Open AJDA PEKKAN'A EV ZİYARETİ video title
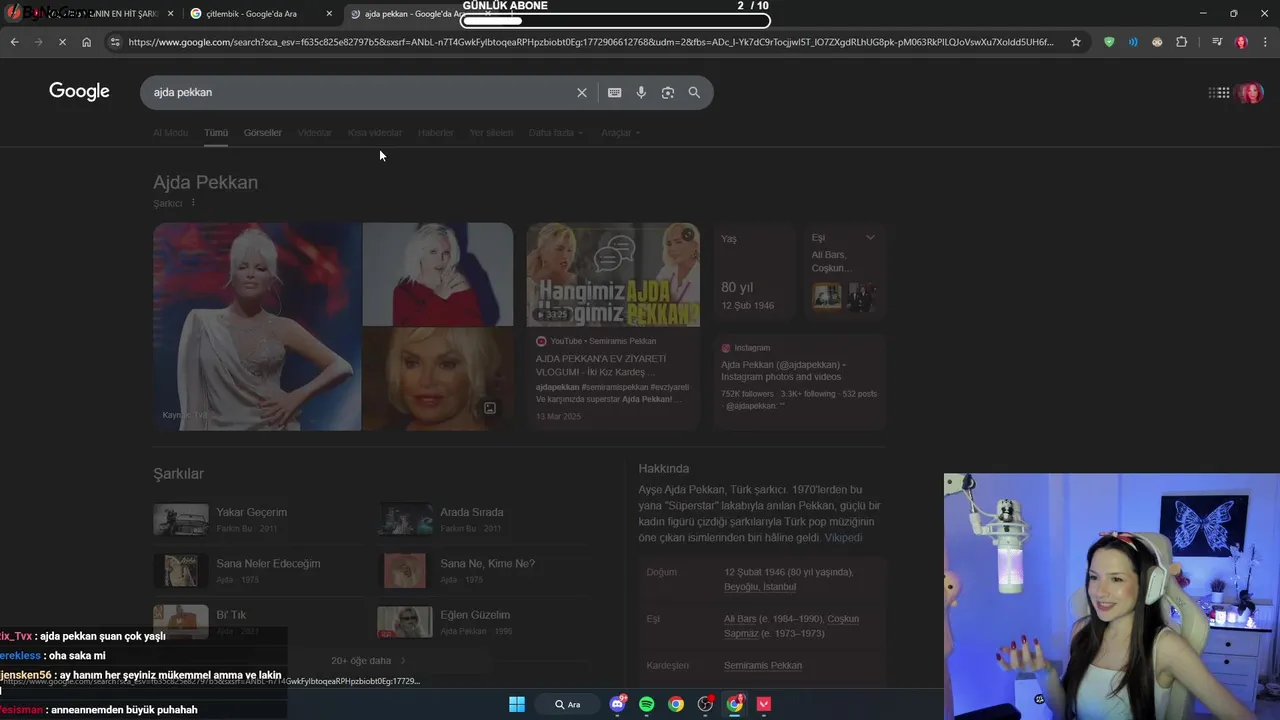The image size is (1280, 720). 601,365
